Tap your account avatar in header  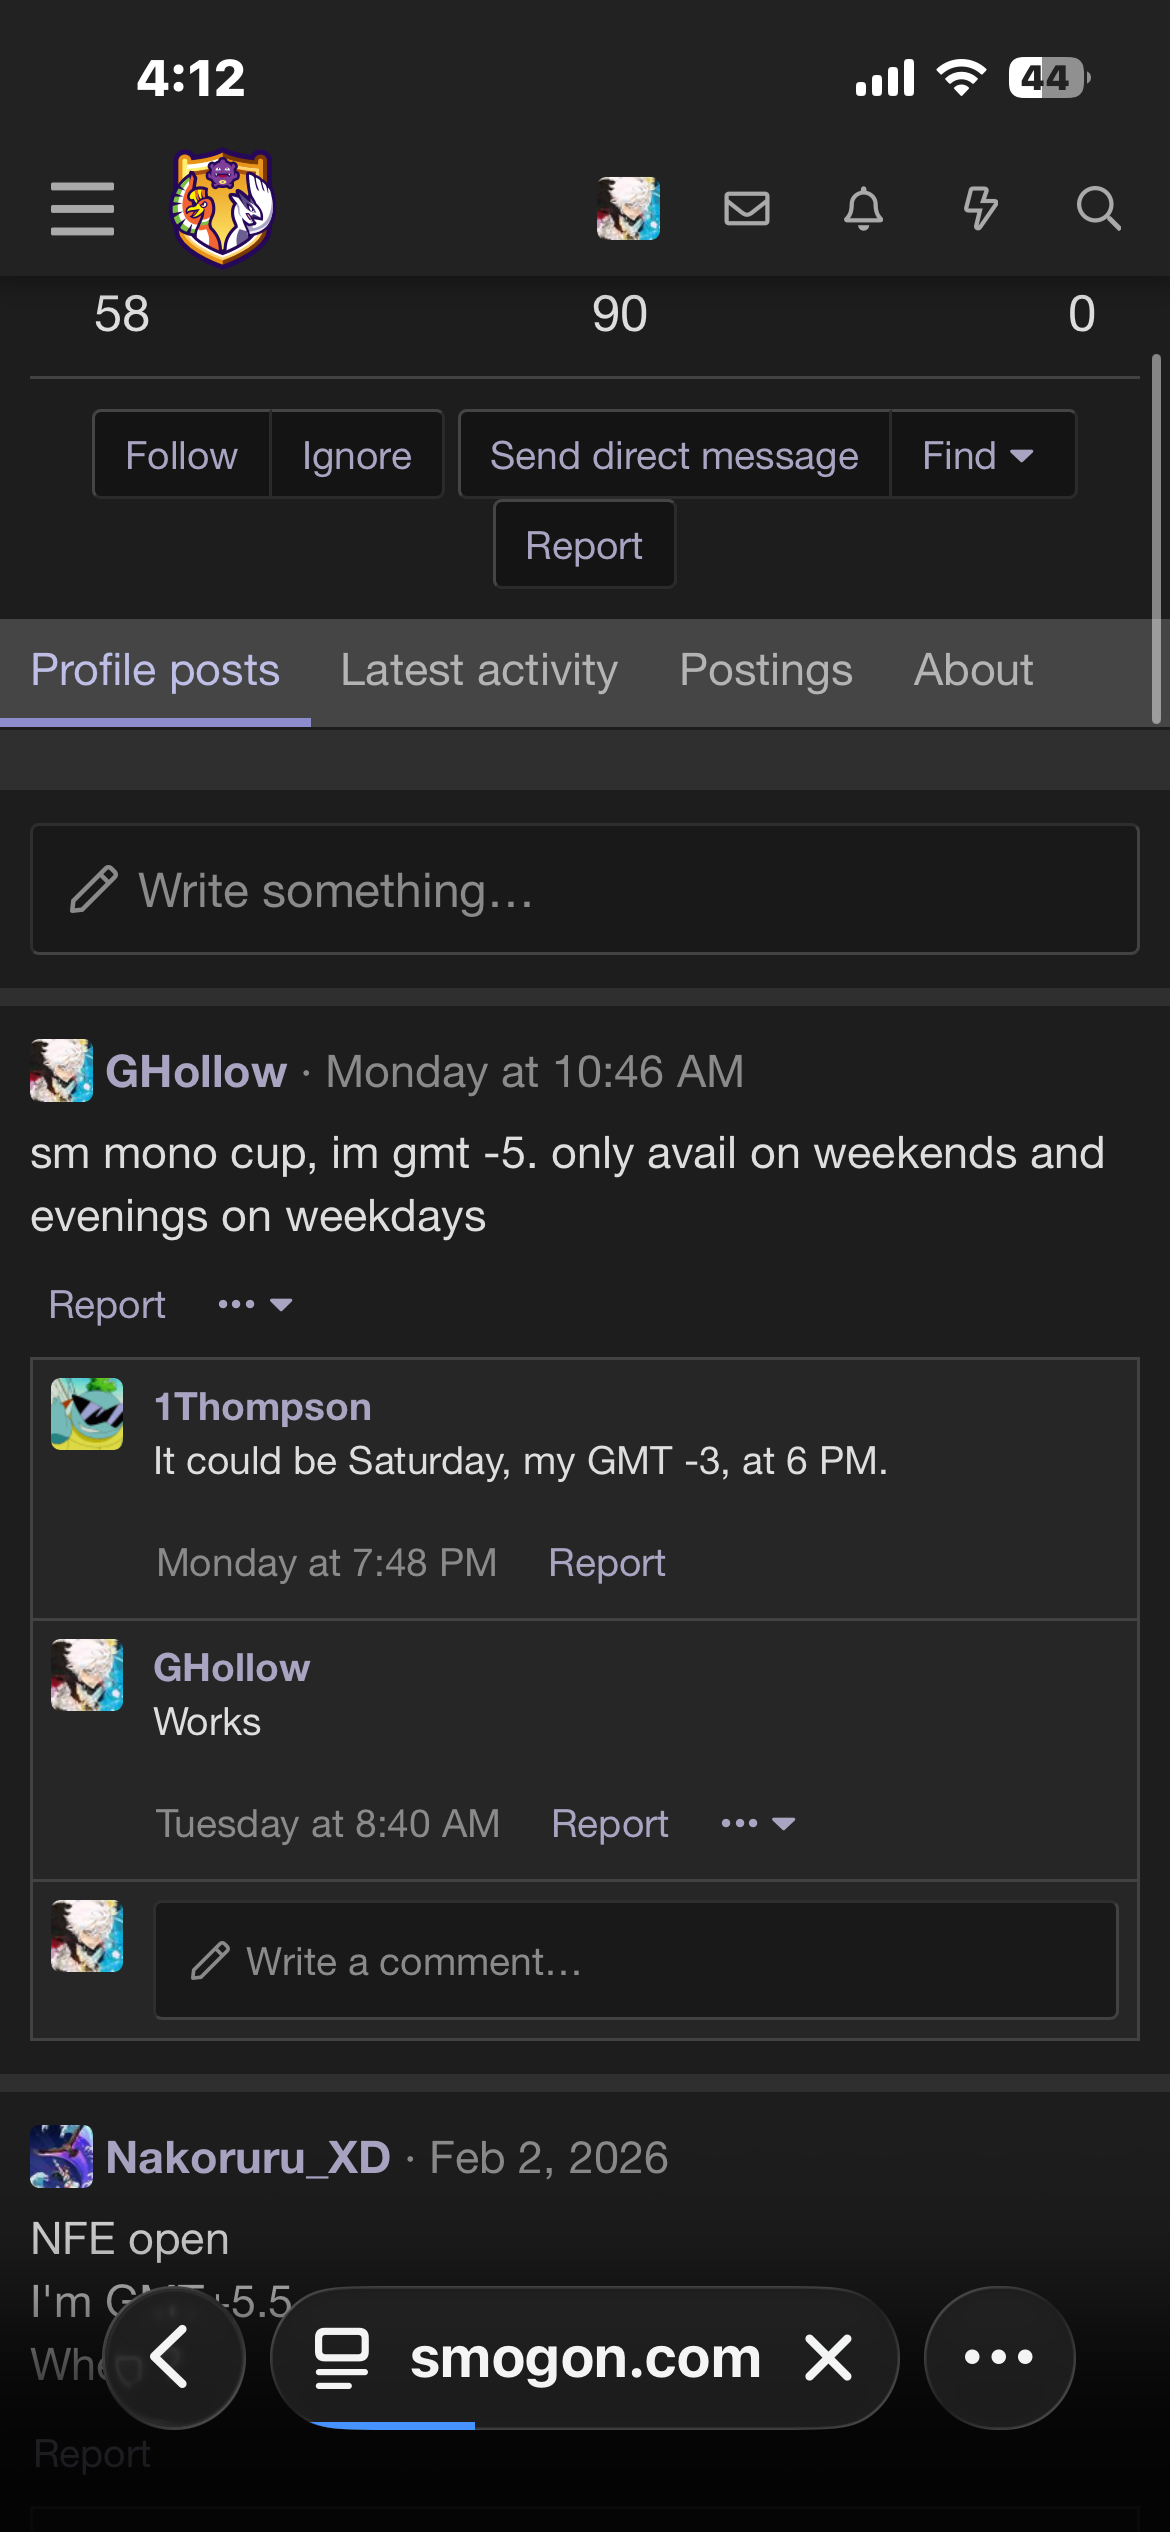tap(628, 208)
